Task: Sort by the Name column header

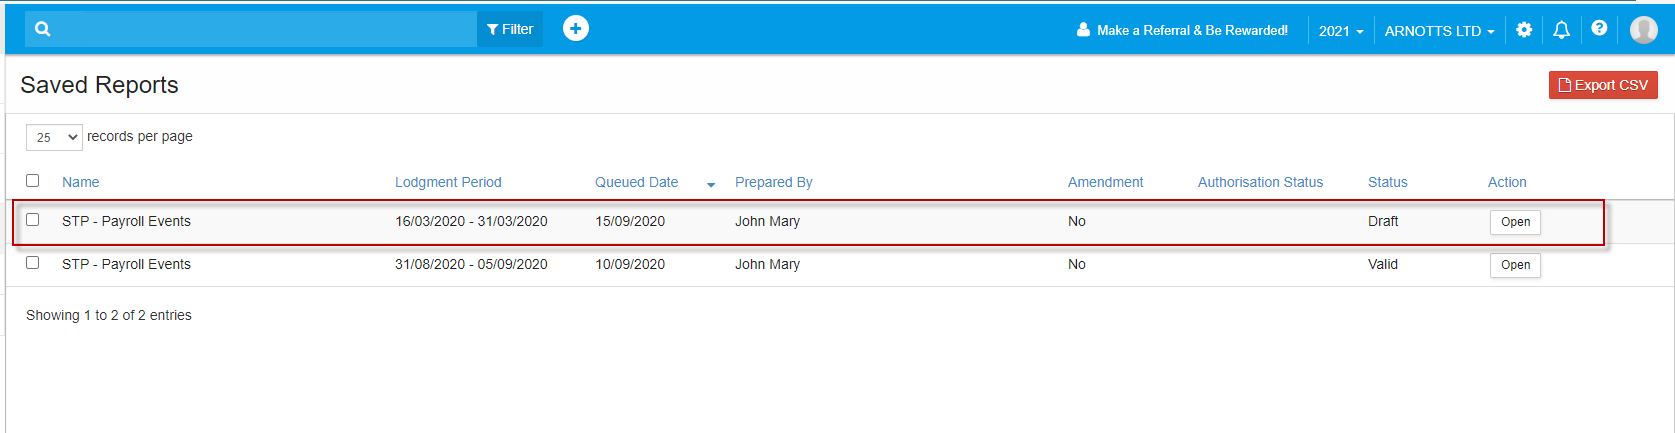Action: pyautogui.click(x=81, y=182)
